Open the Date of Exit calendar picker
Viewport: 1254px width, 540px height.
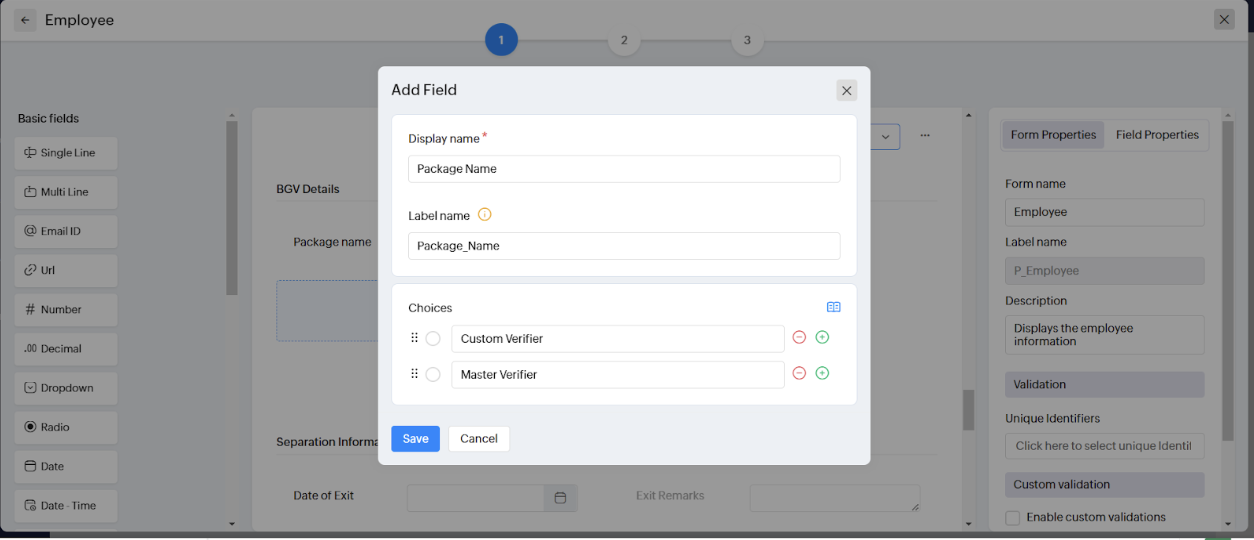coord(560,497)
